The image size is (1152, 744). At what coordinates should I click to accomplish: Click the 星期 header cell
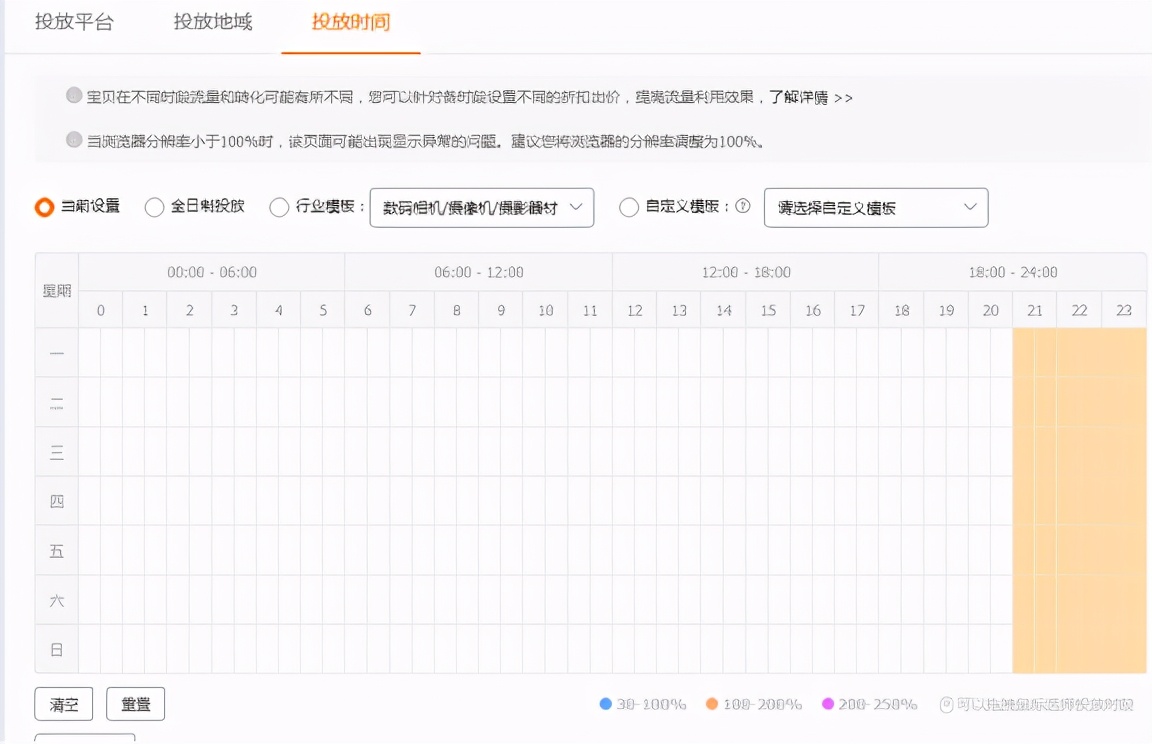pyautogui.click(x=57, y=291)
